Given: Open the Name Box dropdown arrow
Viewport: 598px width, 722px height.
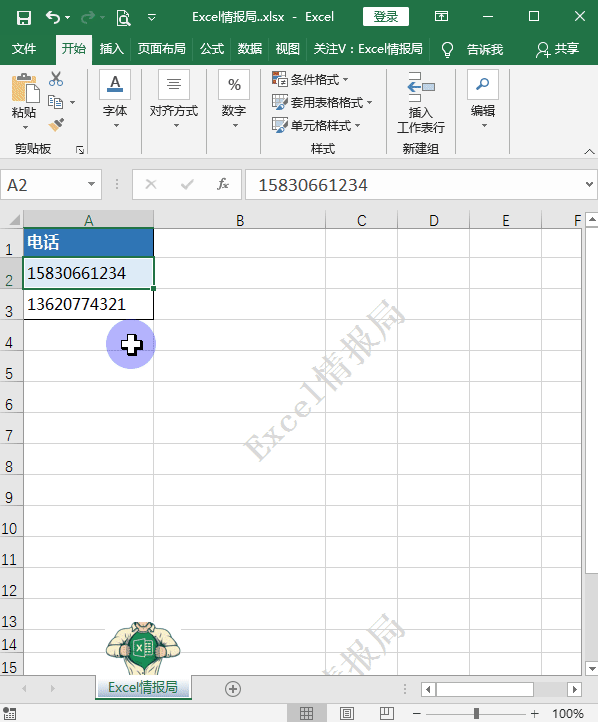Looking at the screenshot, I should 92,185.
